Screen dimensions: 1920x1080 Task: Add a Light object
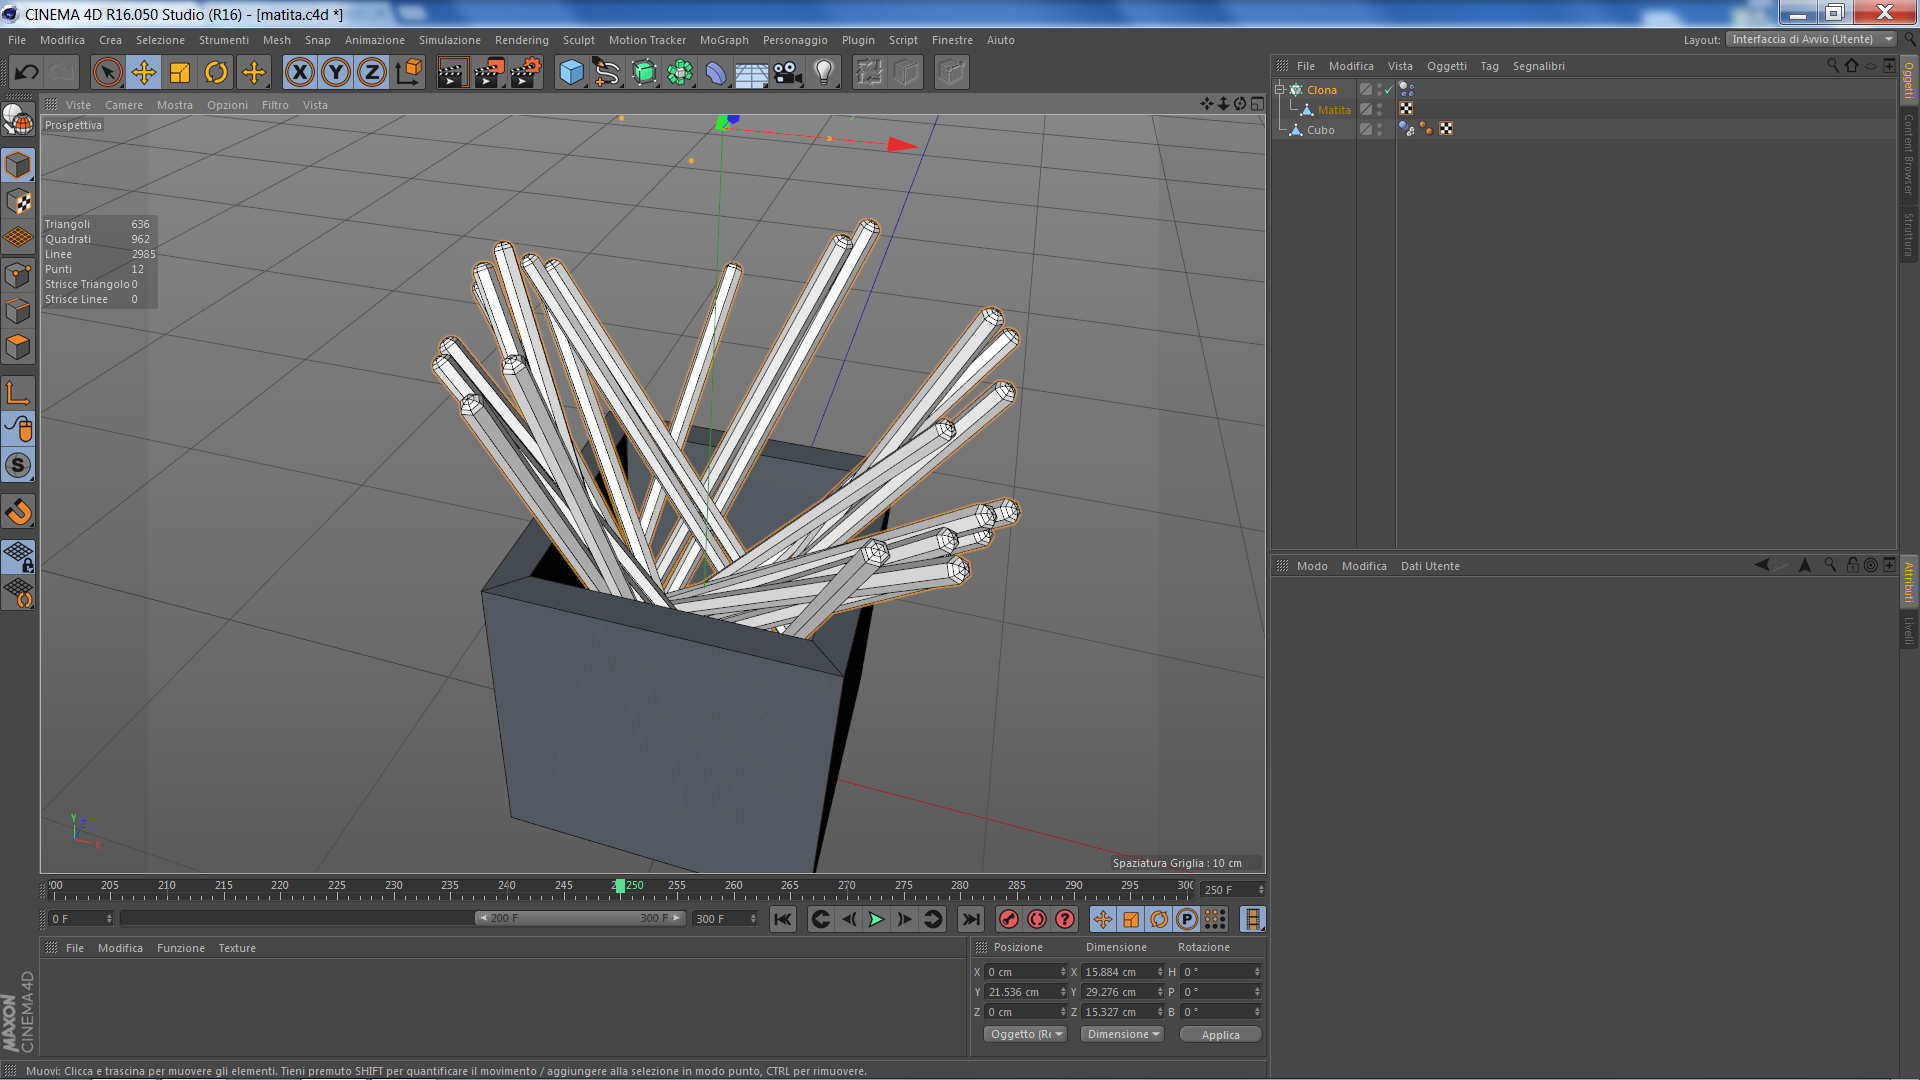(824, 72)
